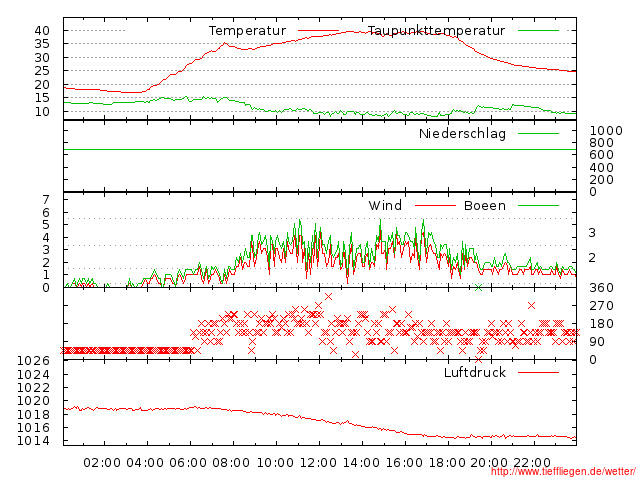Click the 1026 pressure axis value

pyautogui.click(x=33, y=360)
